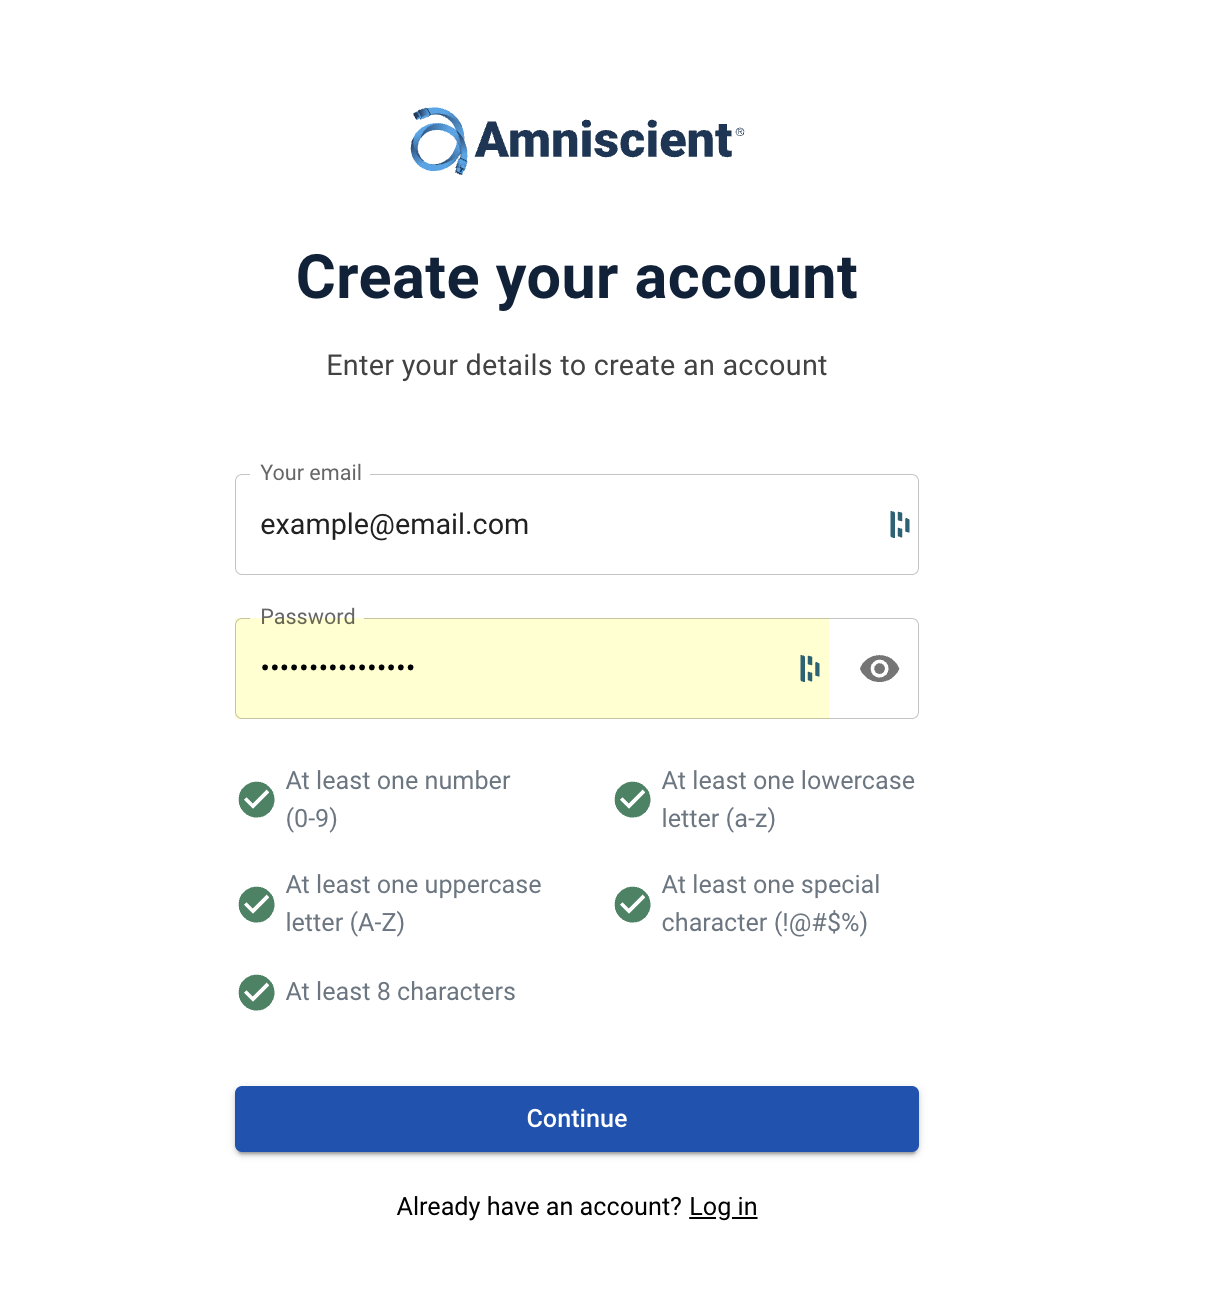This screenshot has width=1224, height=1310.
Task: Click the green checkmark for lowercase letter requirement
Action: [x=632, y=799]
